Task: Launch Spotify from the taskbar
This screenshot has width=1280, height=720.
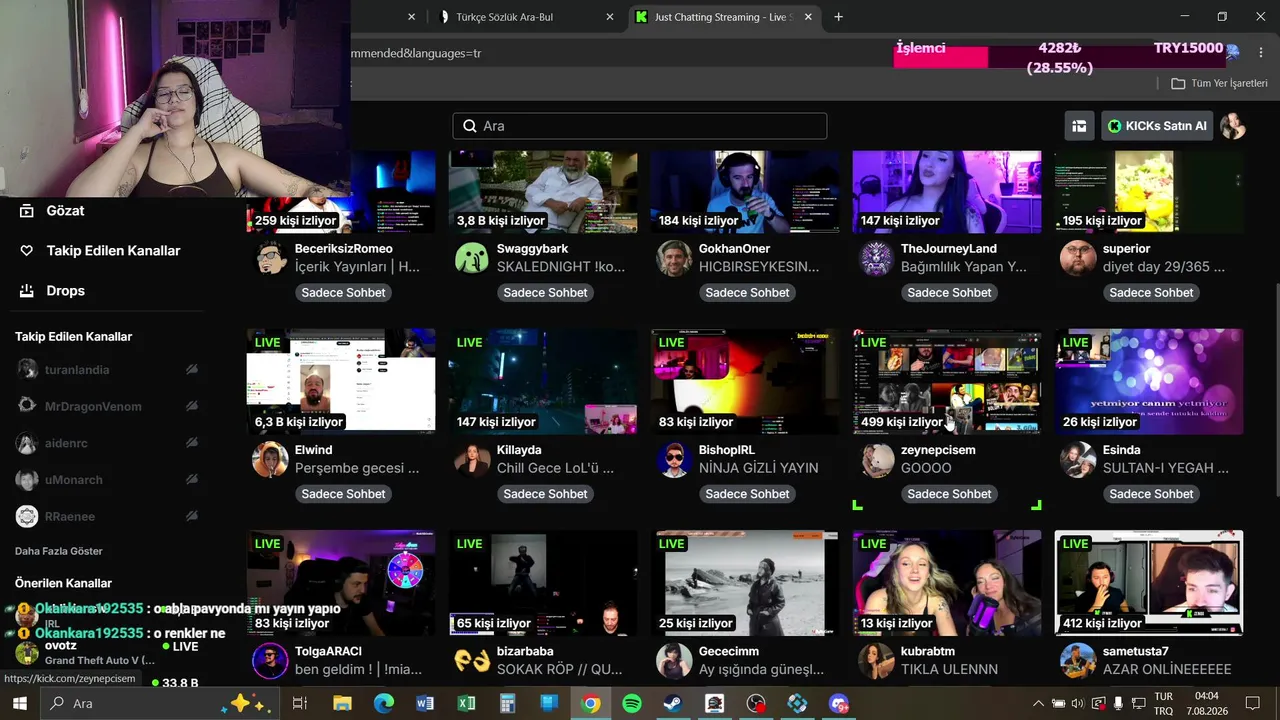Action: pyautogui.click(x=632, y=704)
